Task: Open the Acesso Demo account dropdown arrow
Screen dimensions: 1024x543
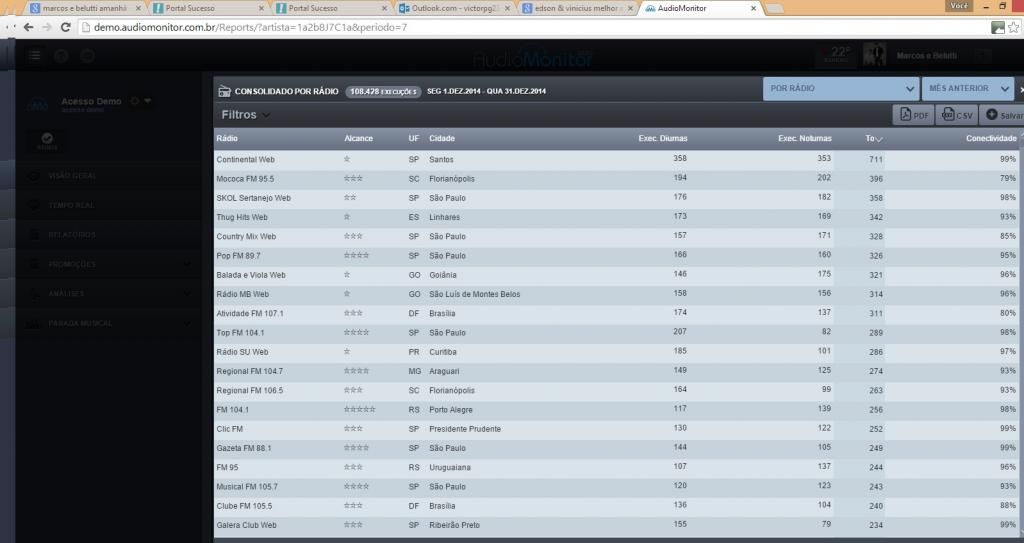Action: (148, 101)
